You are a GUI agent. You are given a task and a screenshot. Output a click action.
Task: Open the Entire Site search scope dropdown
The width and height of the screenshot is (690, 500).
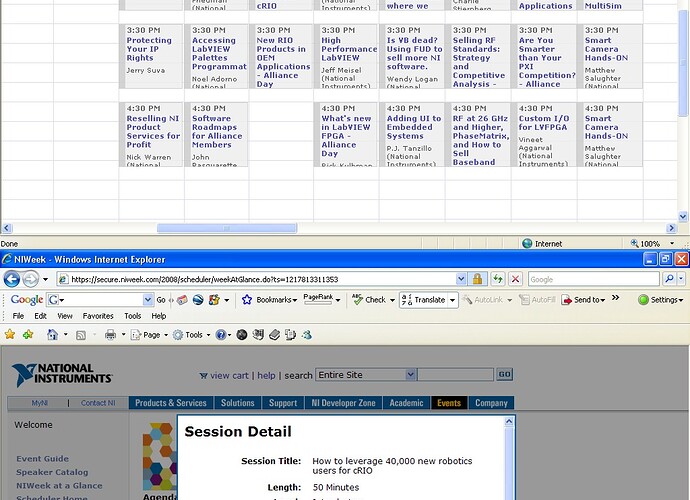(x=410, y=375)
